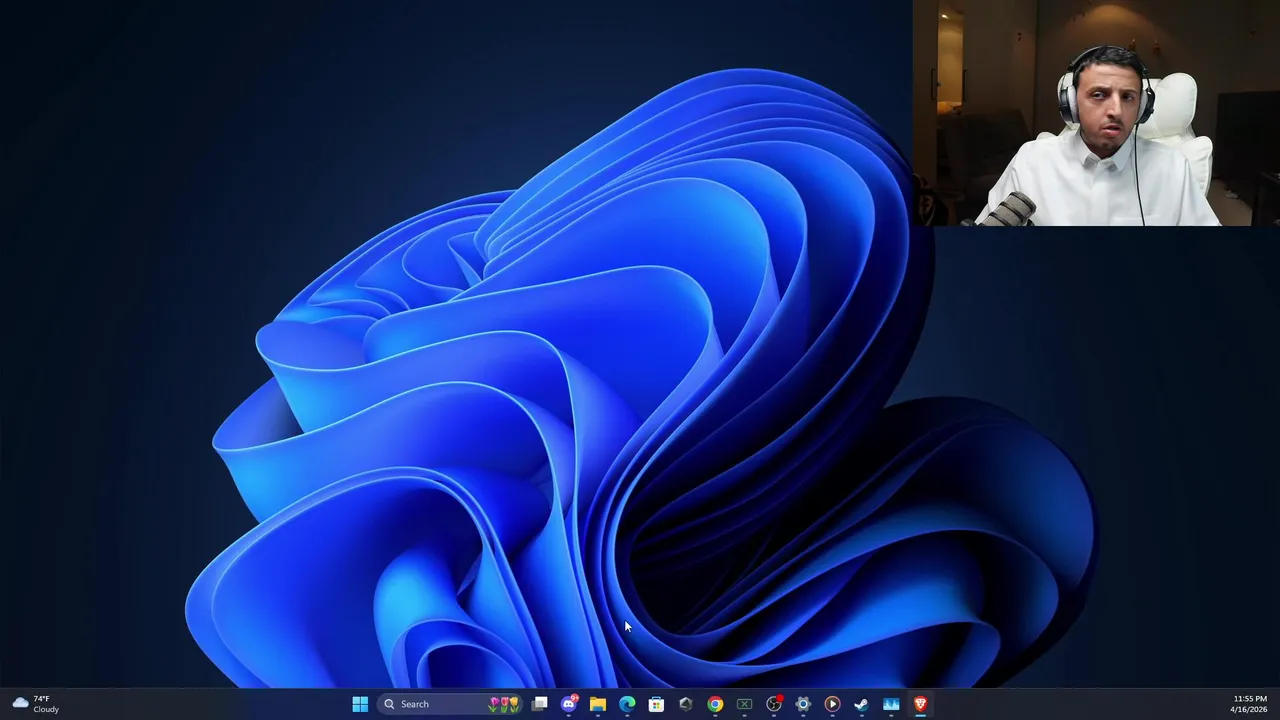The image size is (1280, 720).
Task: Open Settings gear on the taskbar
Action: tap(803, 704)
